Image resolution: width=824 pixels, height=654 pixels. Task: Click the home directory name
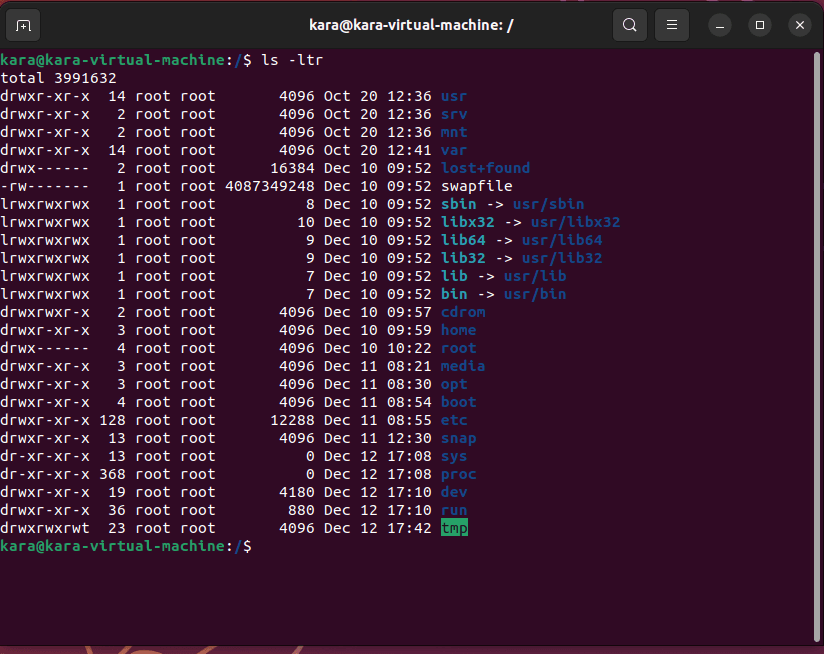coord(458,330)
